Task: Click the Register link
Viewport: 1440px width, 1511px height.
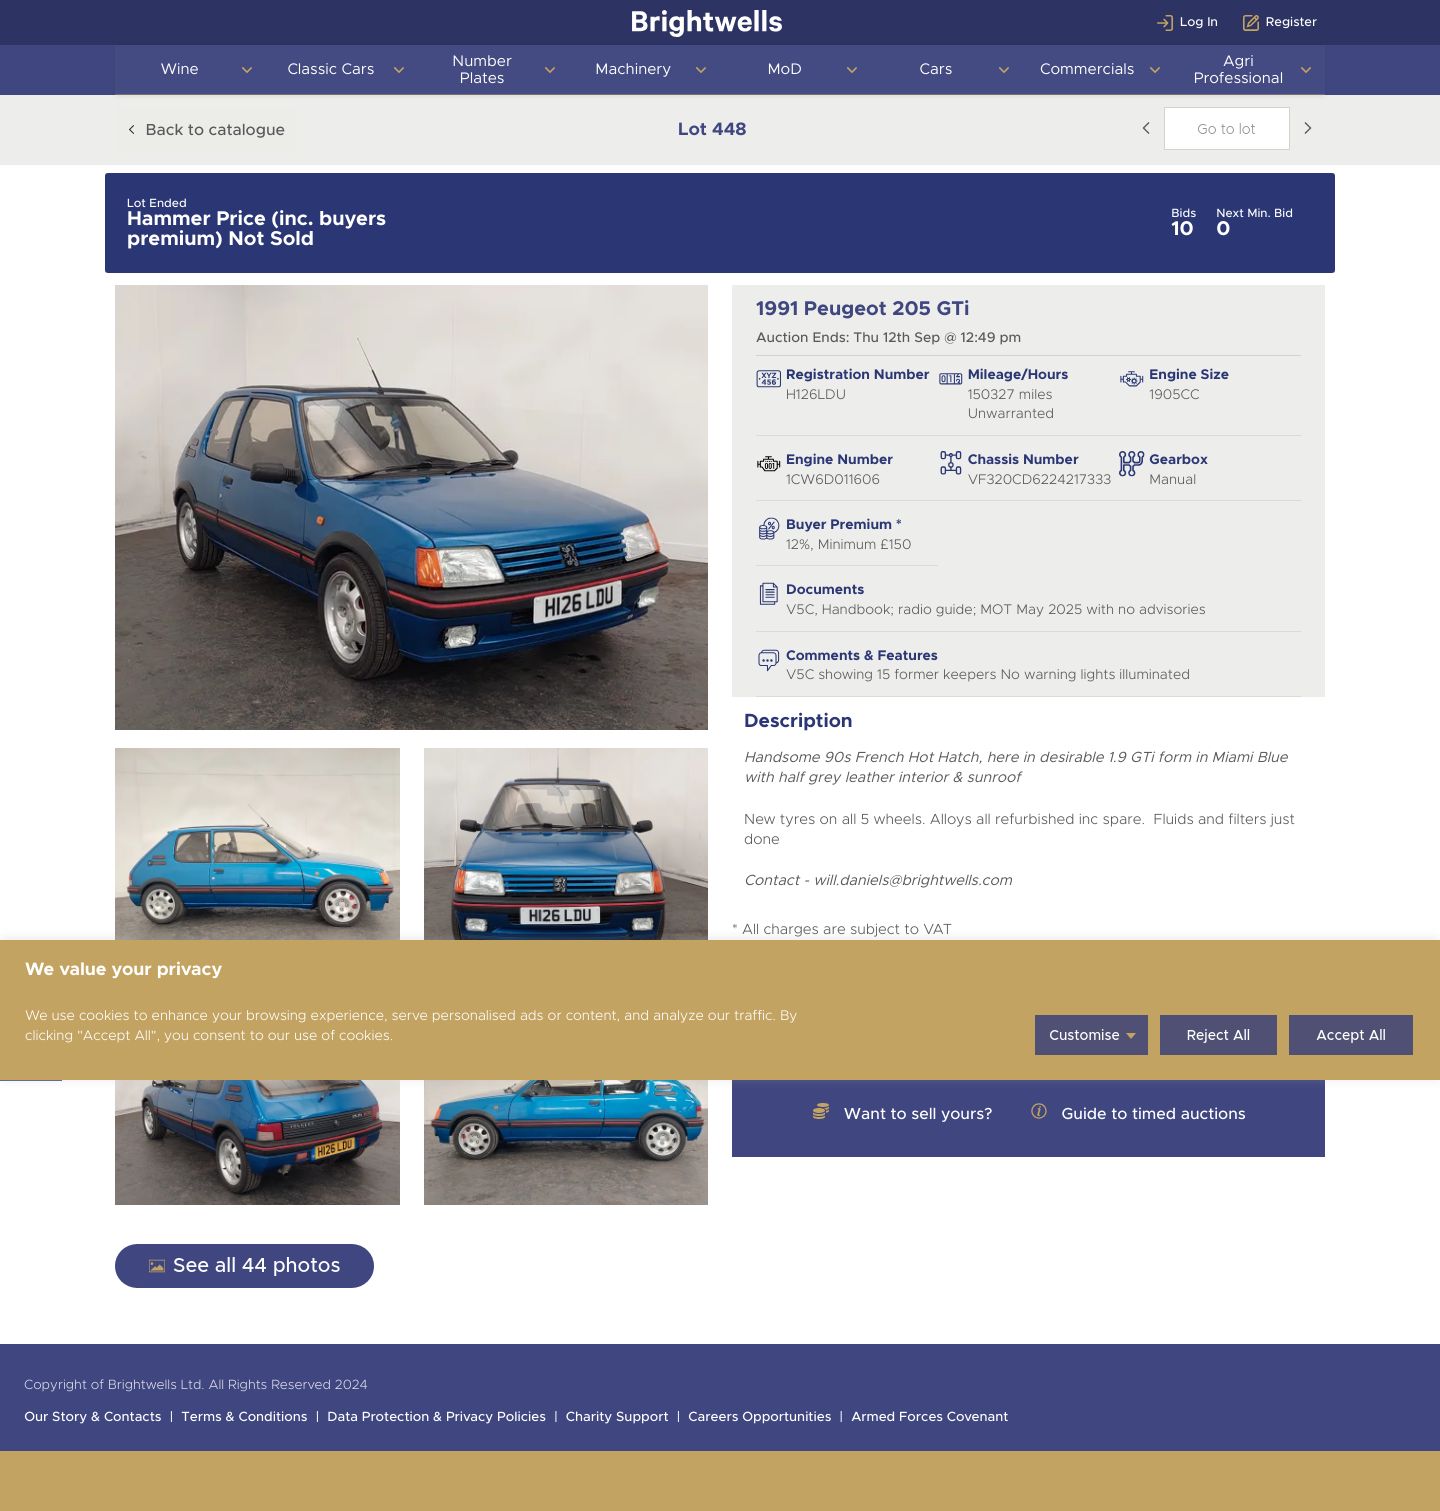Action: 1291,22
